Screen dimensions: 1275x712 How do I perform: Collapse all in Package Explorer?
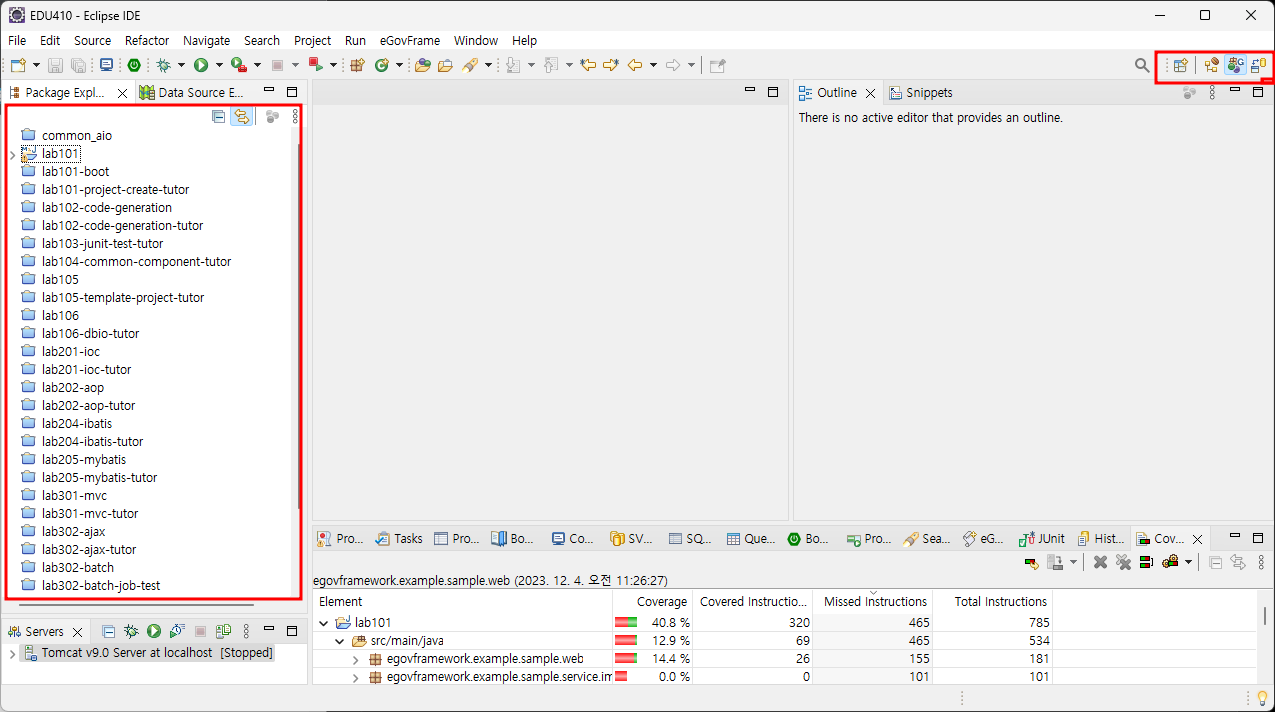[x=219, y=117]
